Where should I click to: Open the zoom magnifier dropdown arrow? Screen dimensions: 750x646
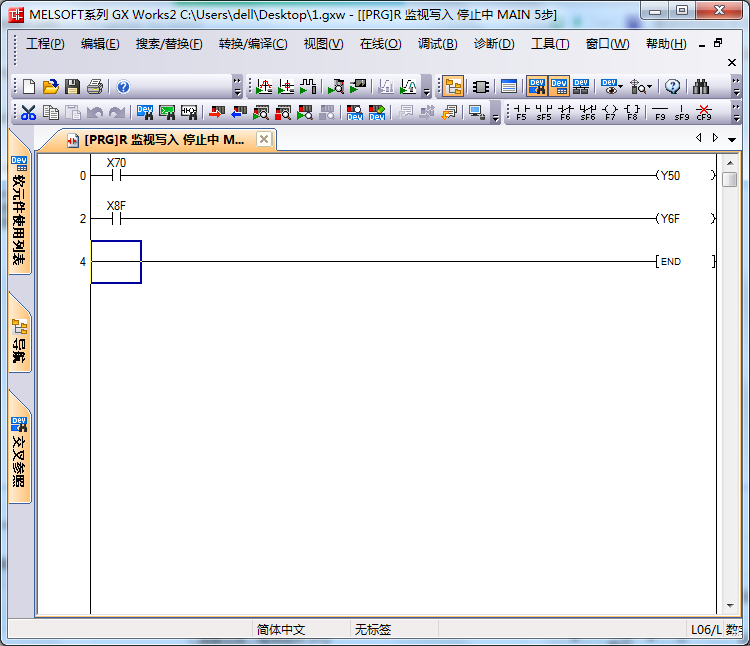point(650,87)
